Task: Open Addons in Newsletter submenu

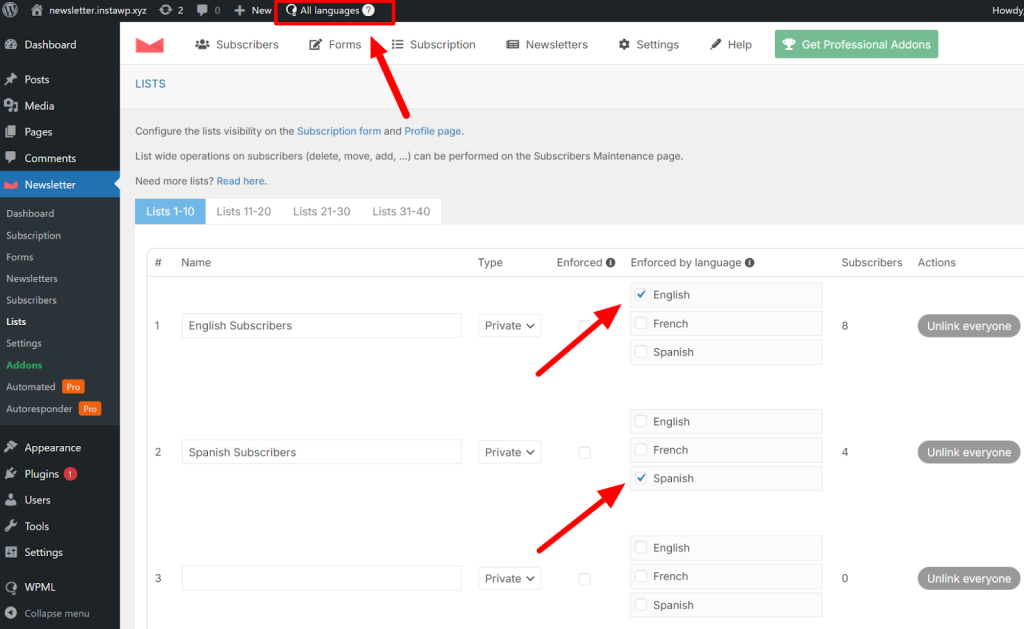Action: pos(24,365)
